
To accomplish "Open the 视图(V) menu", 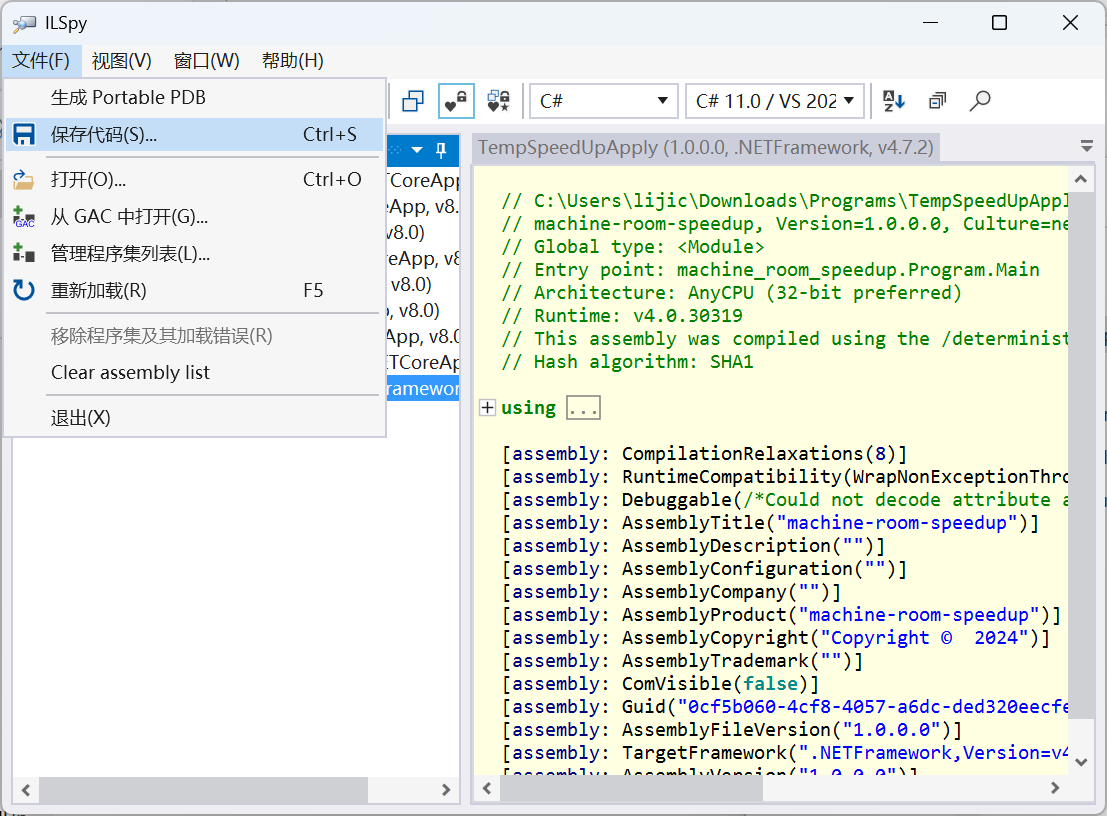I will 121,61.
